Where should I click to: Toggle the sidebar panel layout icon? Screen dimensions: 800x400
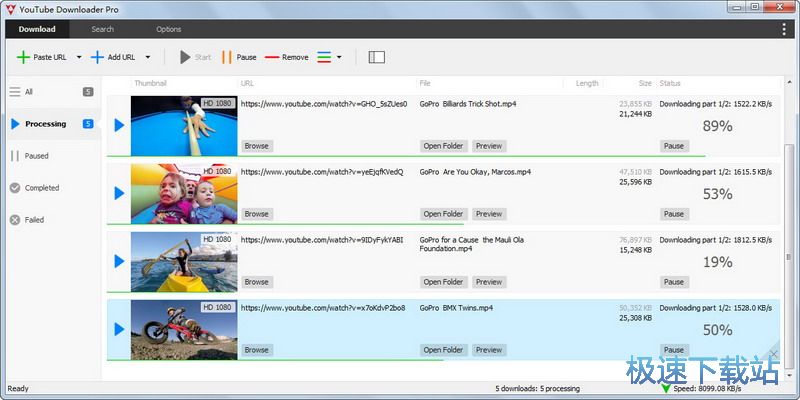click(376, 57)
